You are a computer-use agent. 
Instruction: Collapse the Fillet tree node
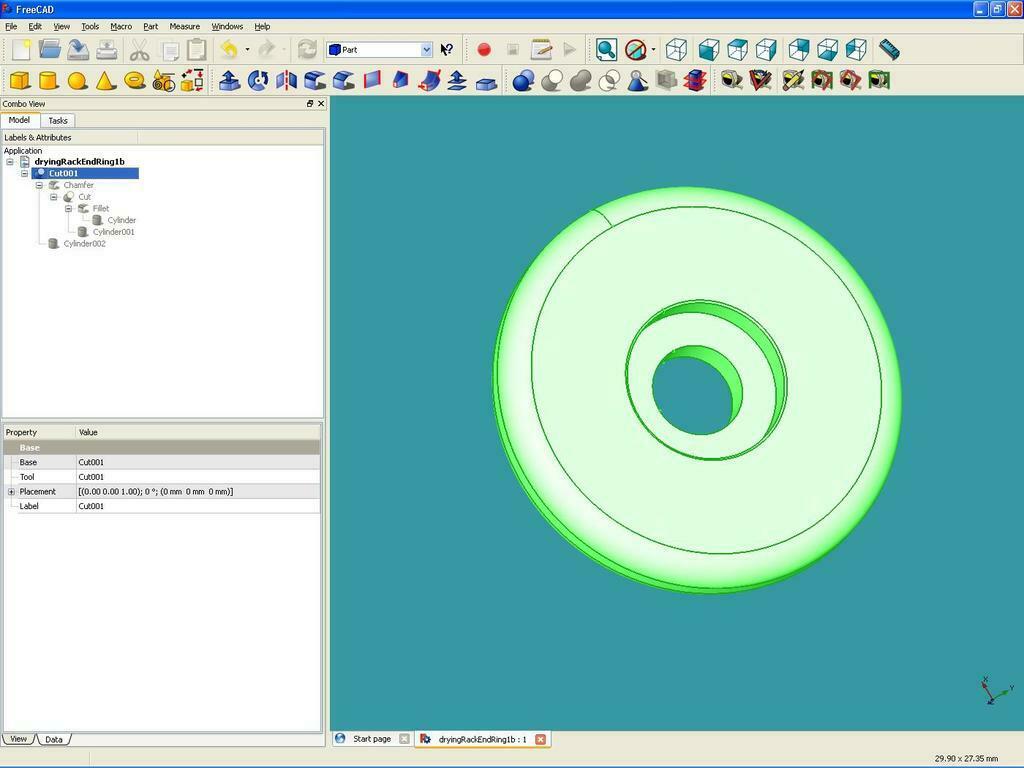69,208
